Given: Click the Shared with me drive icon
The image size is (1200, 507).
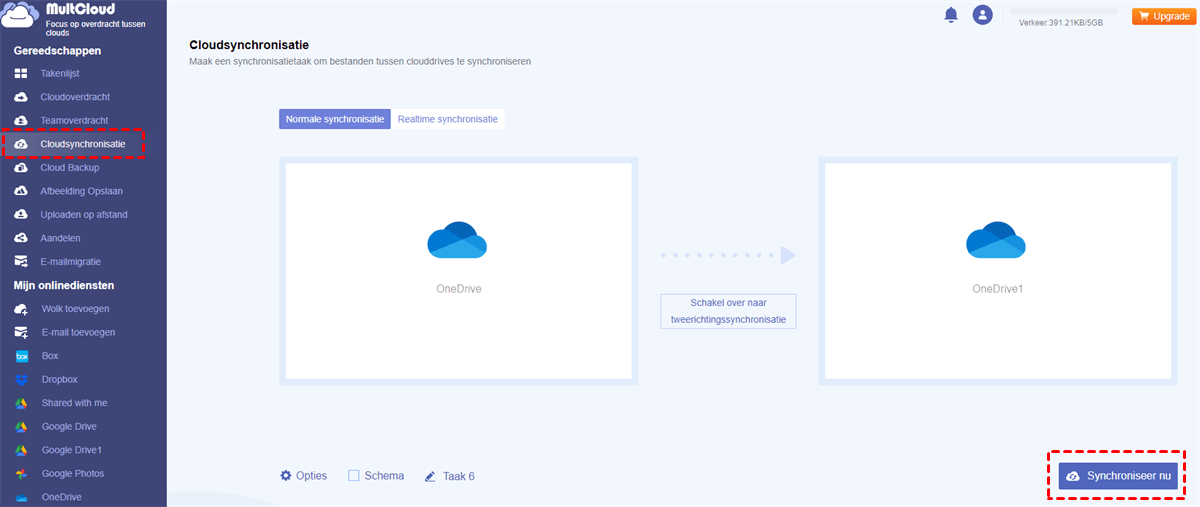Looking at the screenshot, I should coord(21,403).
